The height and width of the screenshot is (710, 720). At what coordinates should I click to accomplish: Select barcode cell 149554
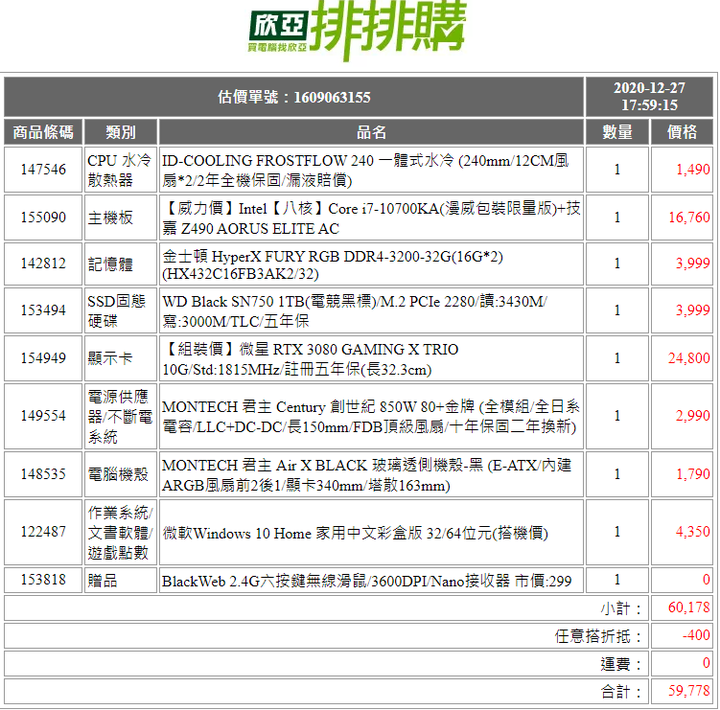click(x=43, y=416)
